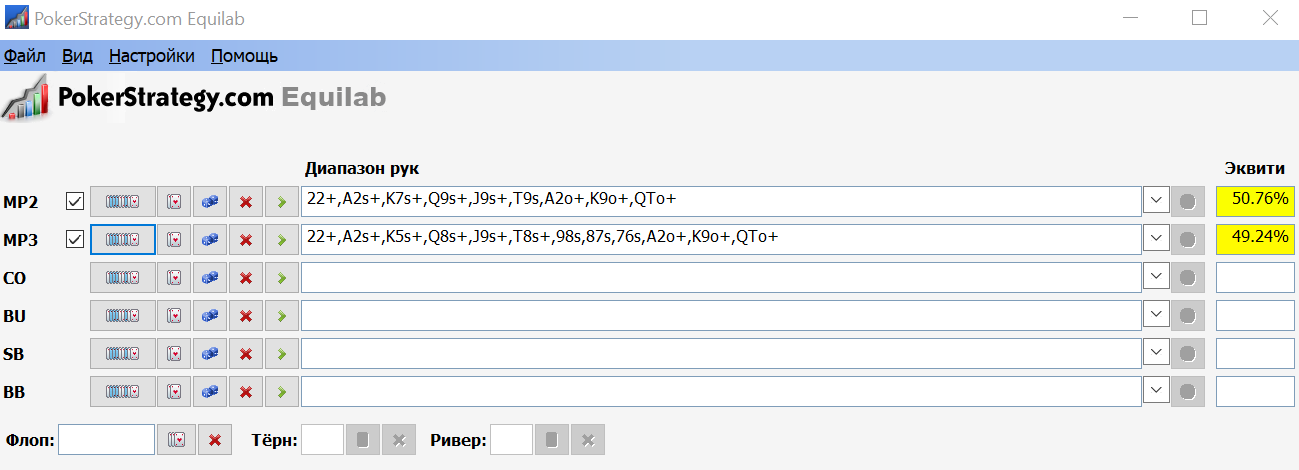This screenshot has width=1299, height=470.
Task: Click the Тёрн card input field
Action: pos(322,440)
